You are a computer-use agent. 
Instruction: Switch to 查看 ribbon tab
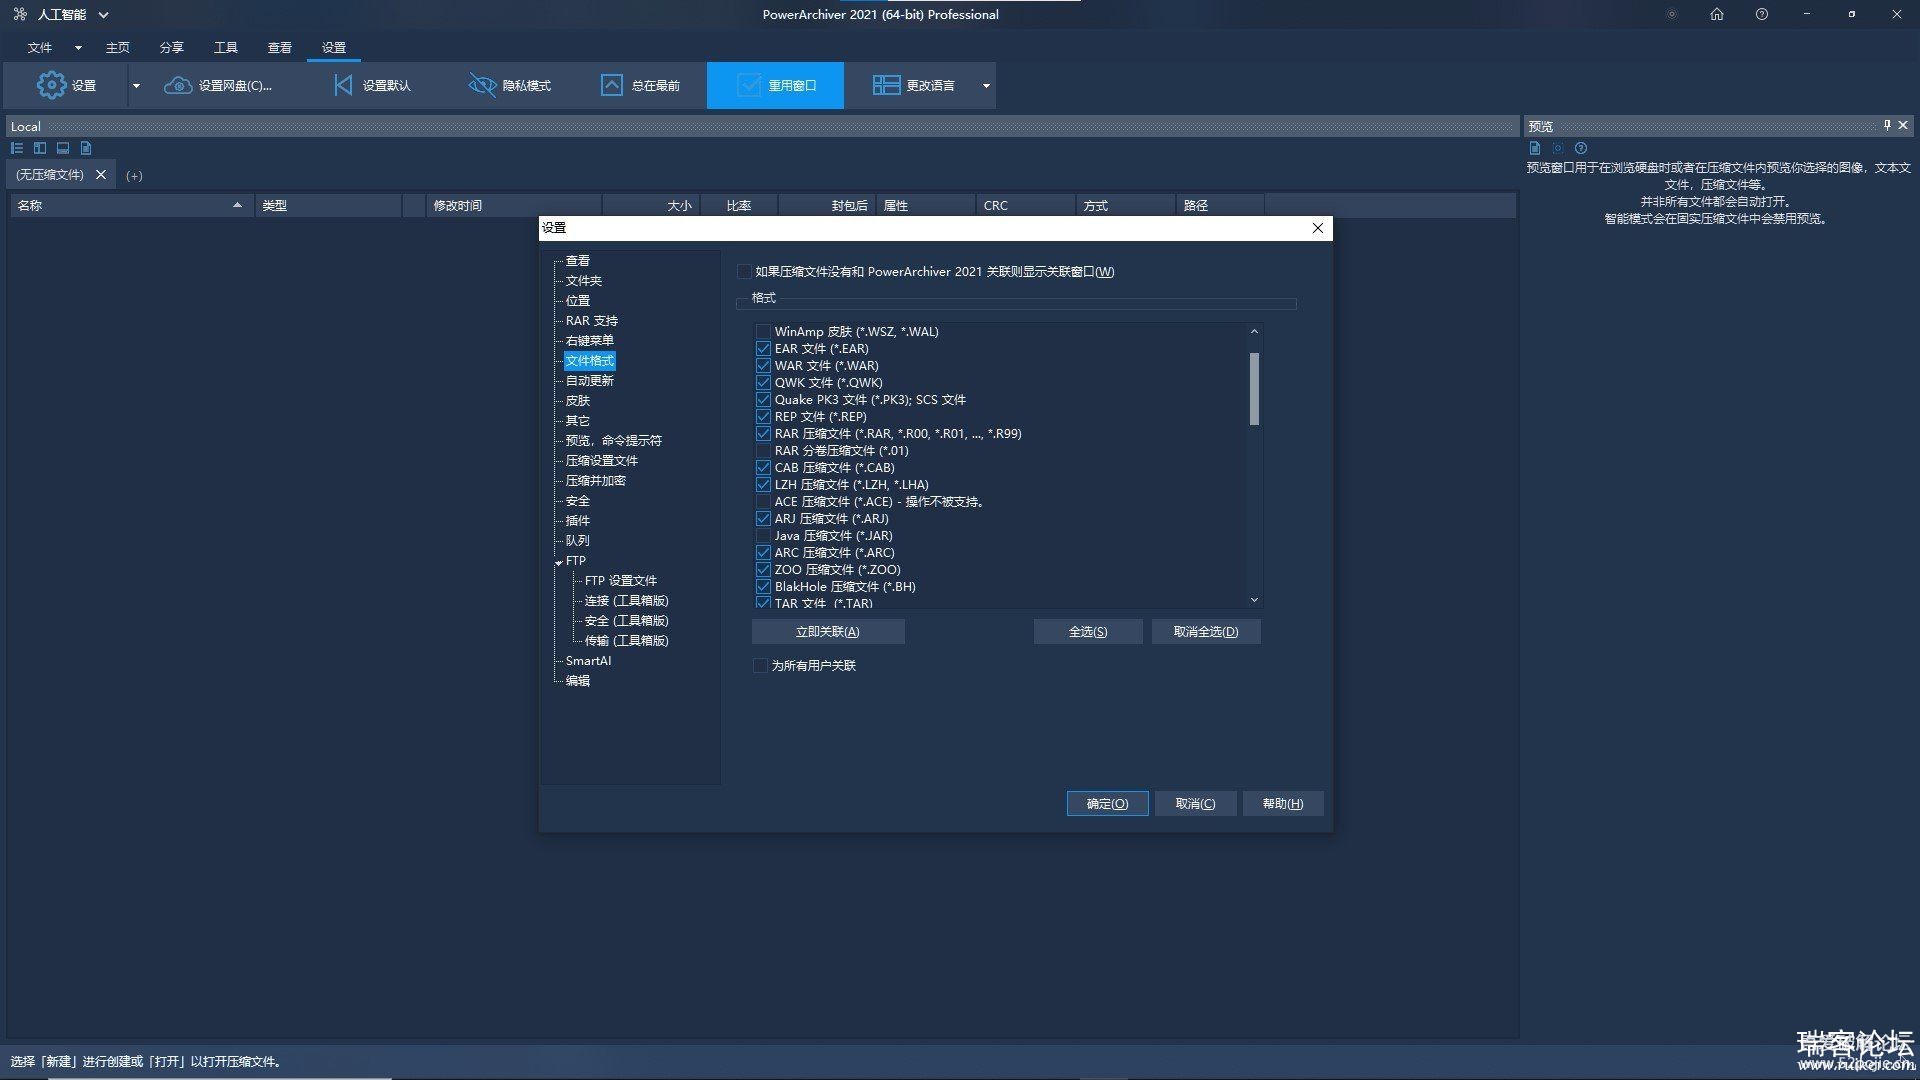pyautogui.click(x=279, y=47)
